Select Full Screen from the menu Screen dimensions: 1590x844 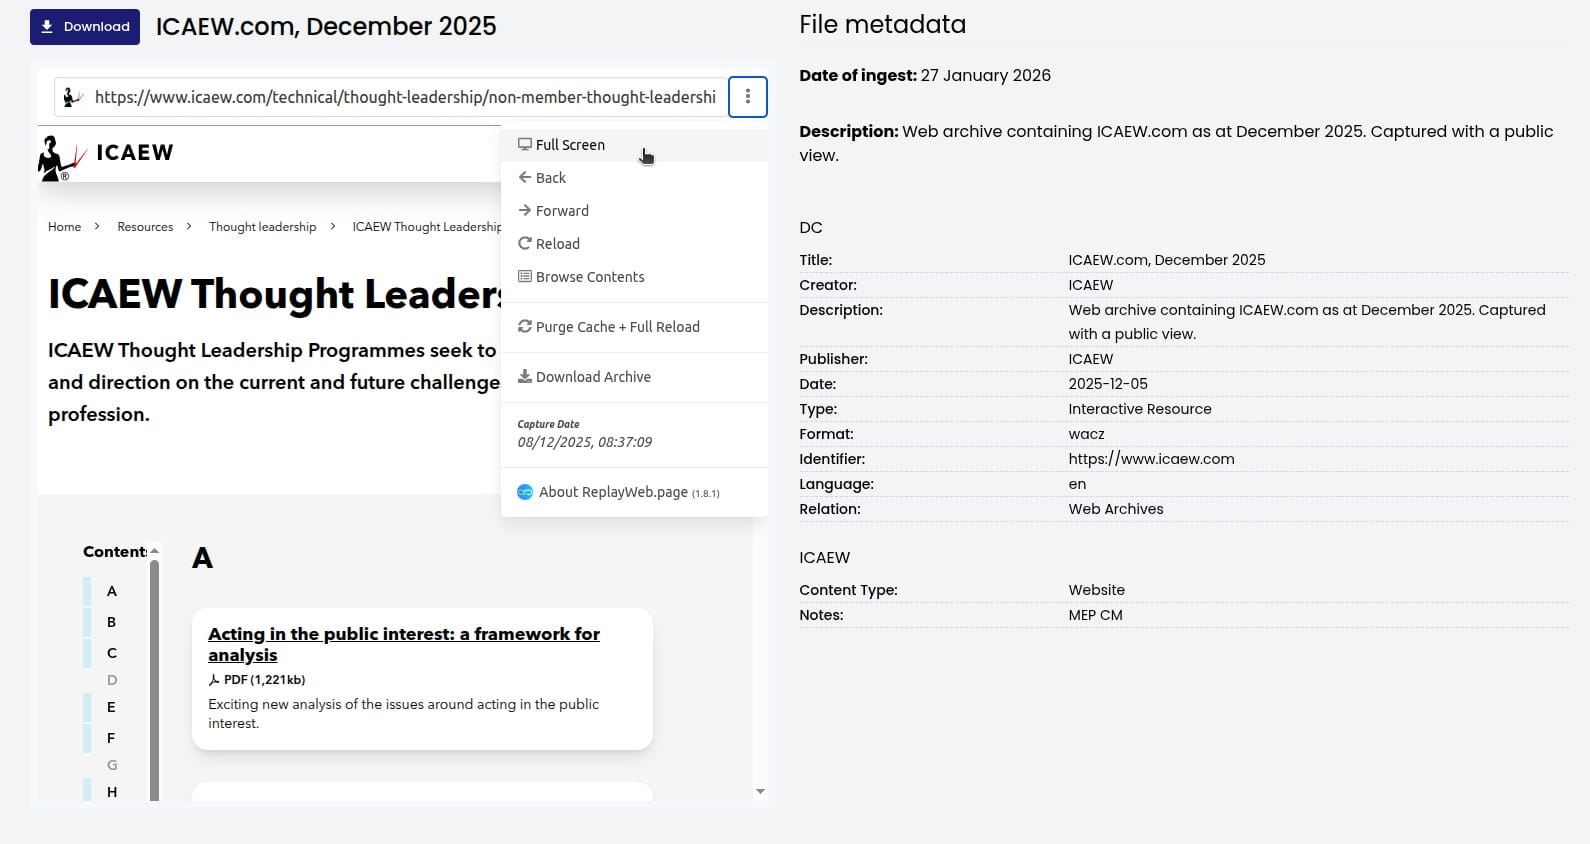pos(634,145)
